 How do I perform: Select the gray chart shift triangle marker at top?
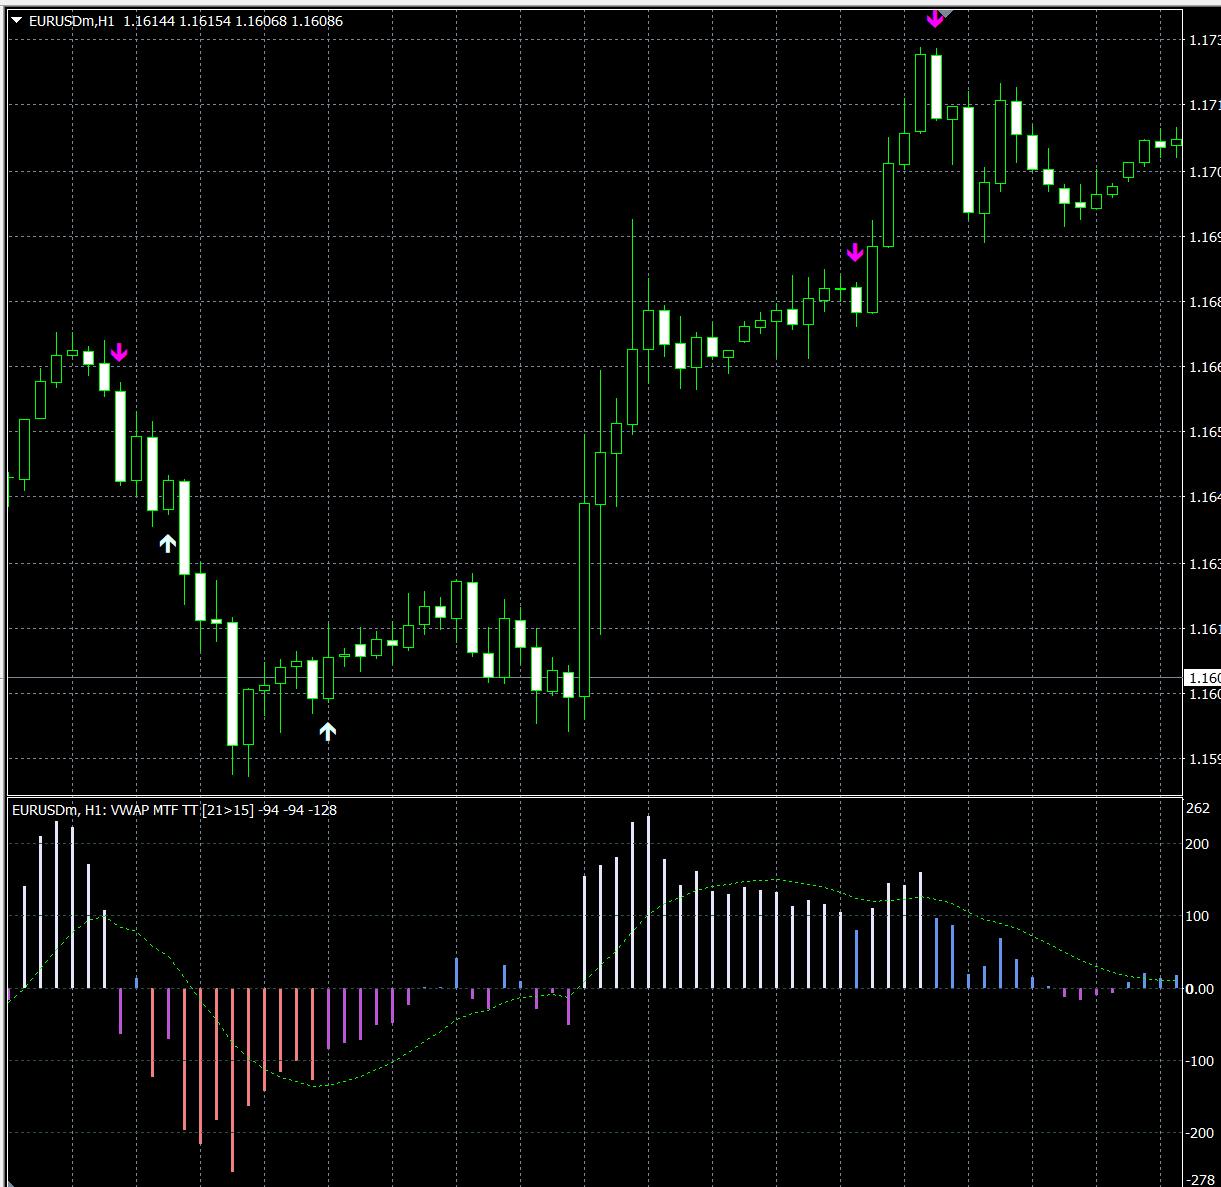[x=945, y=13]
